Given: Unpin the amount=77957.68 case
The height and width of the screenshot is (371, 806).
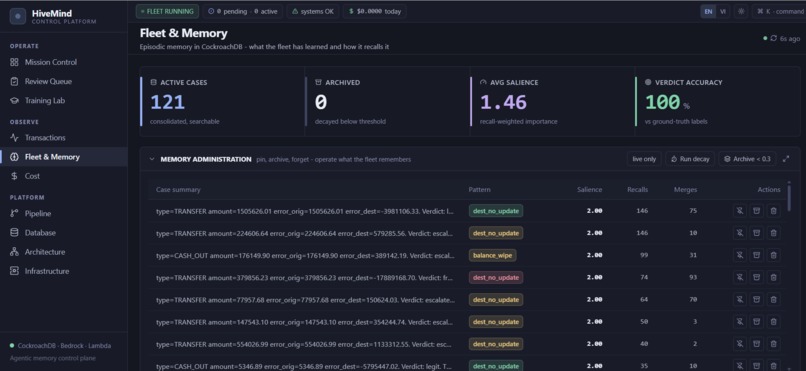Looking at the screenshot, I should [x=740, y=299].
